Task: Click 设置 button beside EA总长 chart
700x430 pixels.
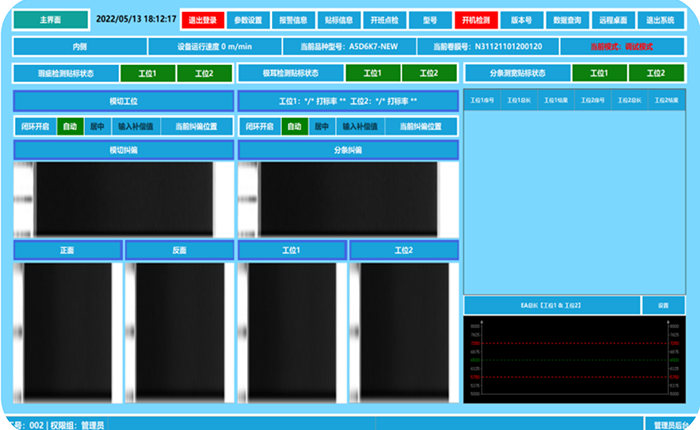Action: (x=663, y=305)
